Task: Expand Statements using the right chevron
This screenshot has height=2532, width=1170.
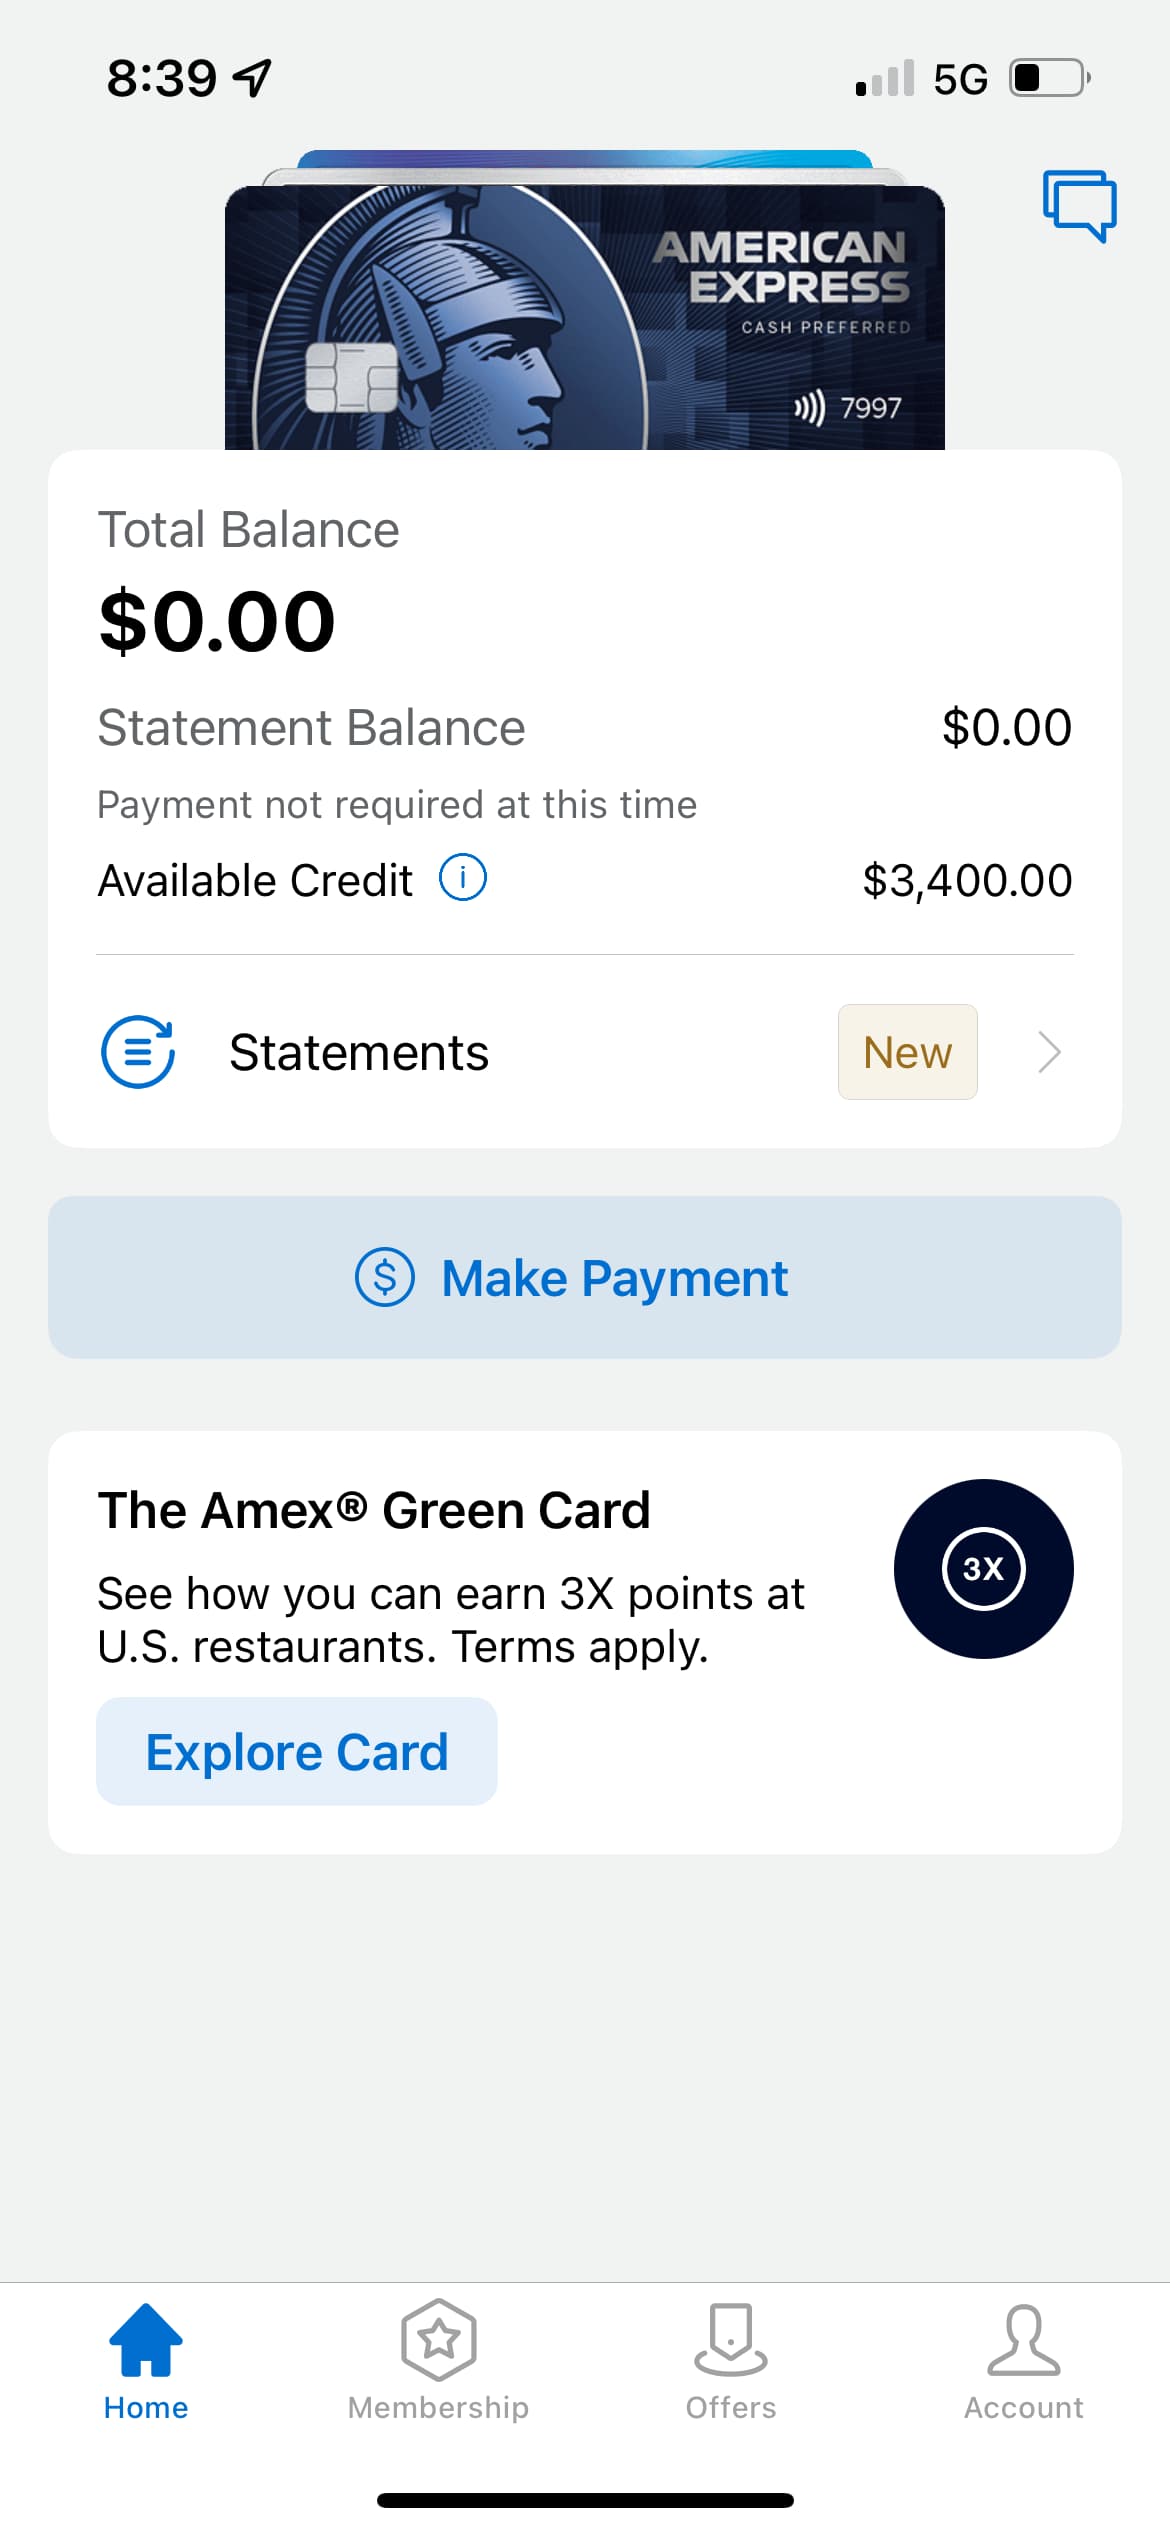Action: 1048,1052
